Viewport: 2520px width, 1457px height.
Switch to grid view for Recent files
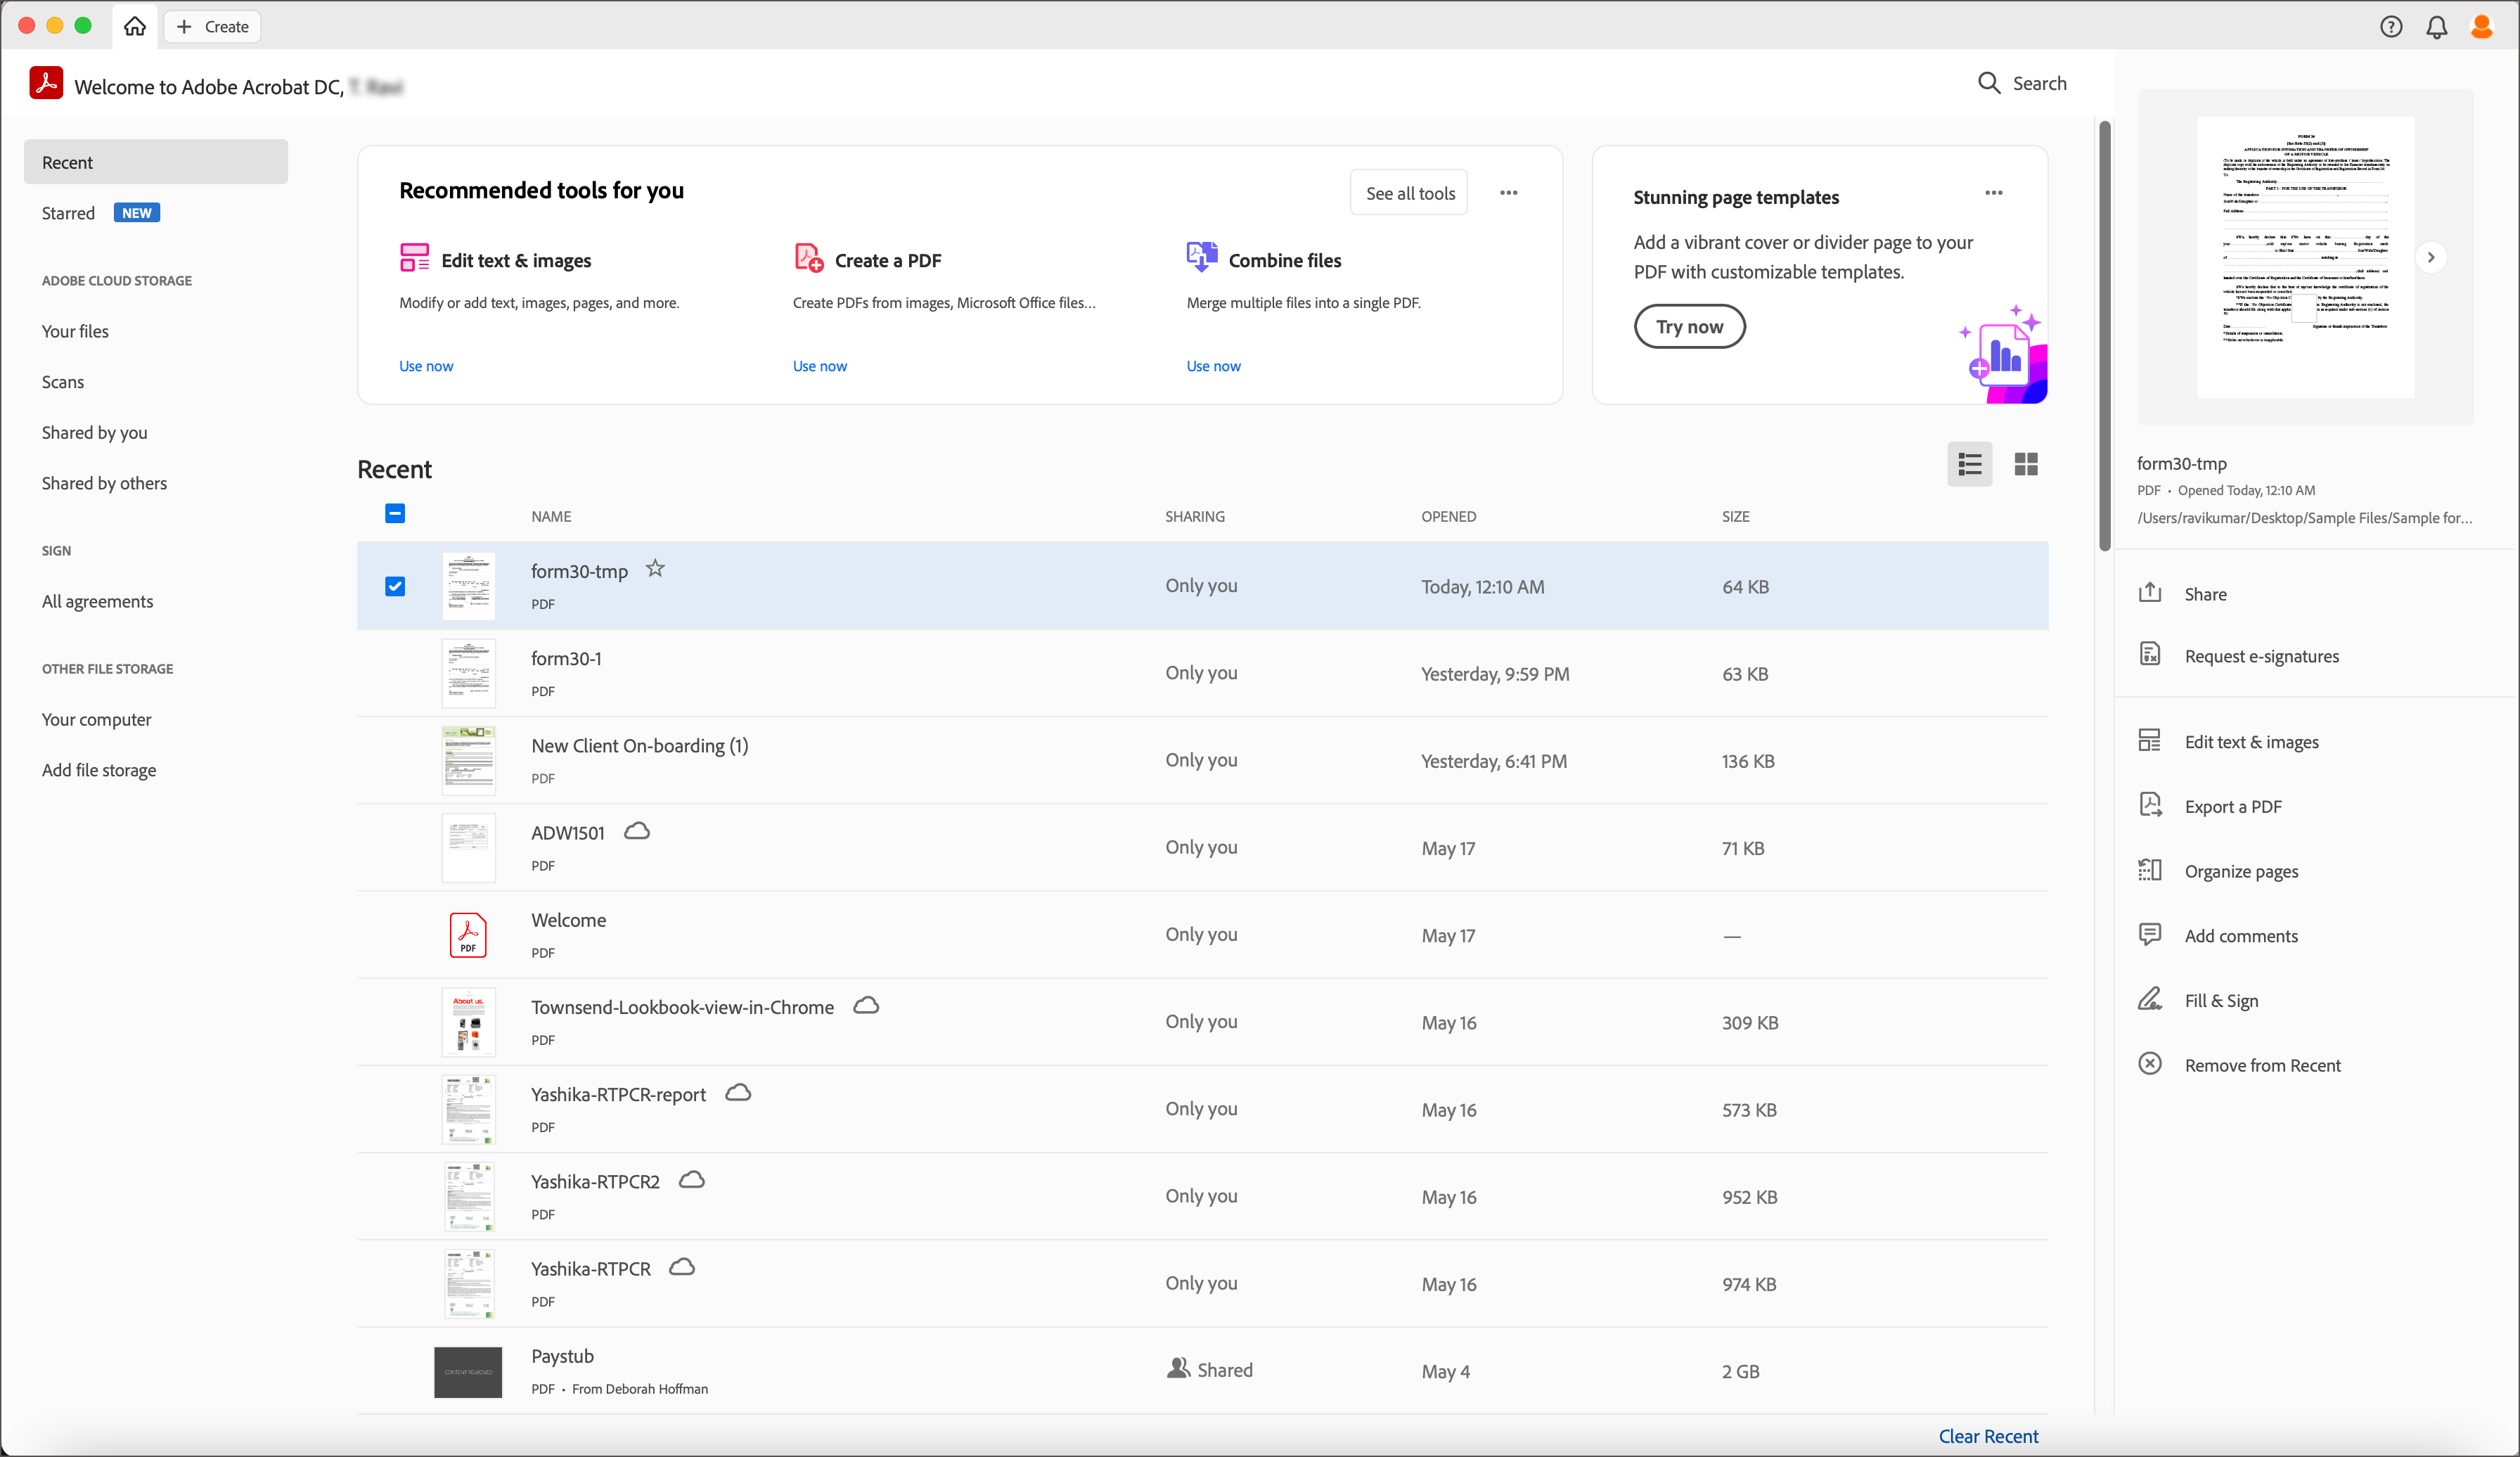click(x=2026, y=464)
